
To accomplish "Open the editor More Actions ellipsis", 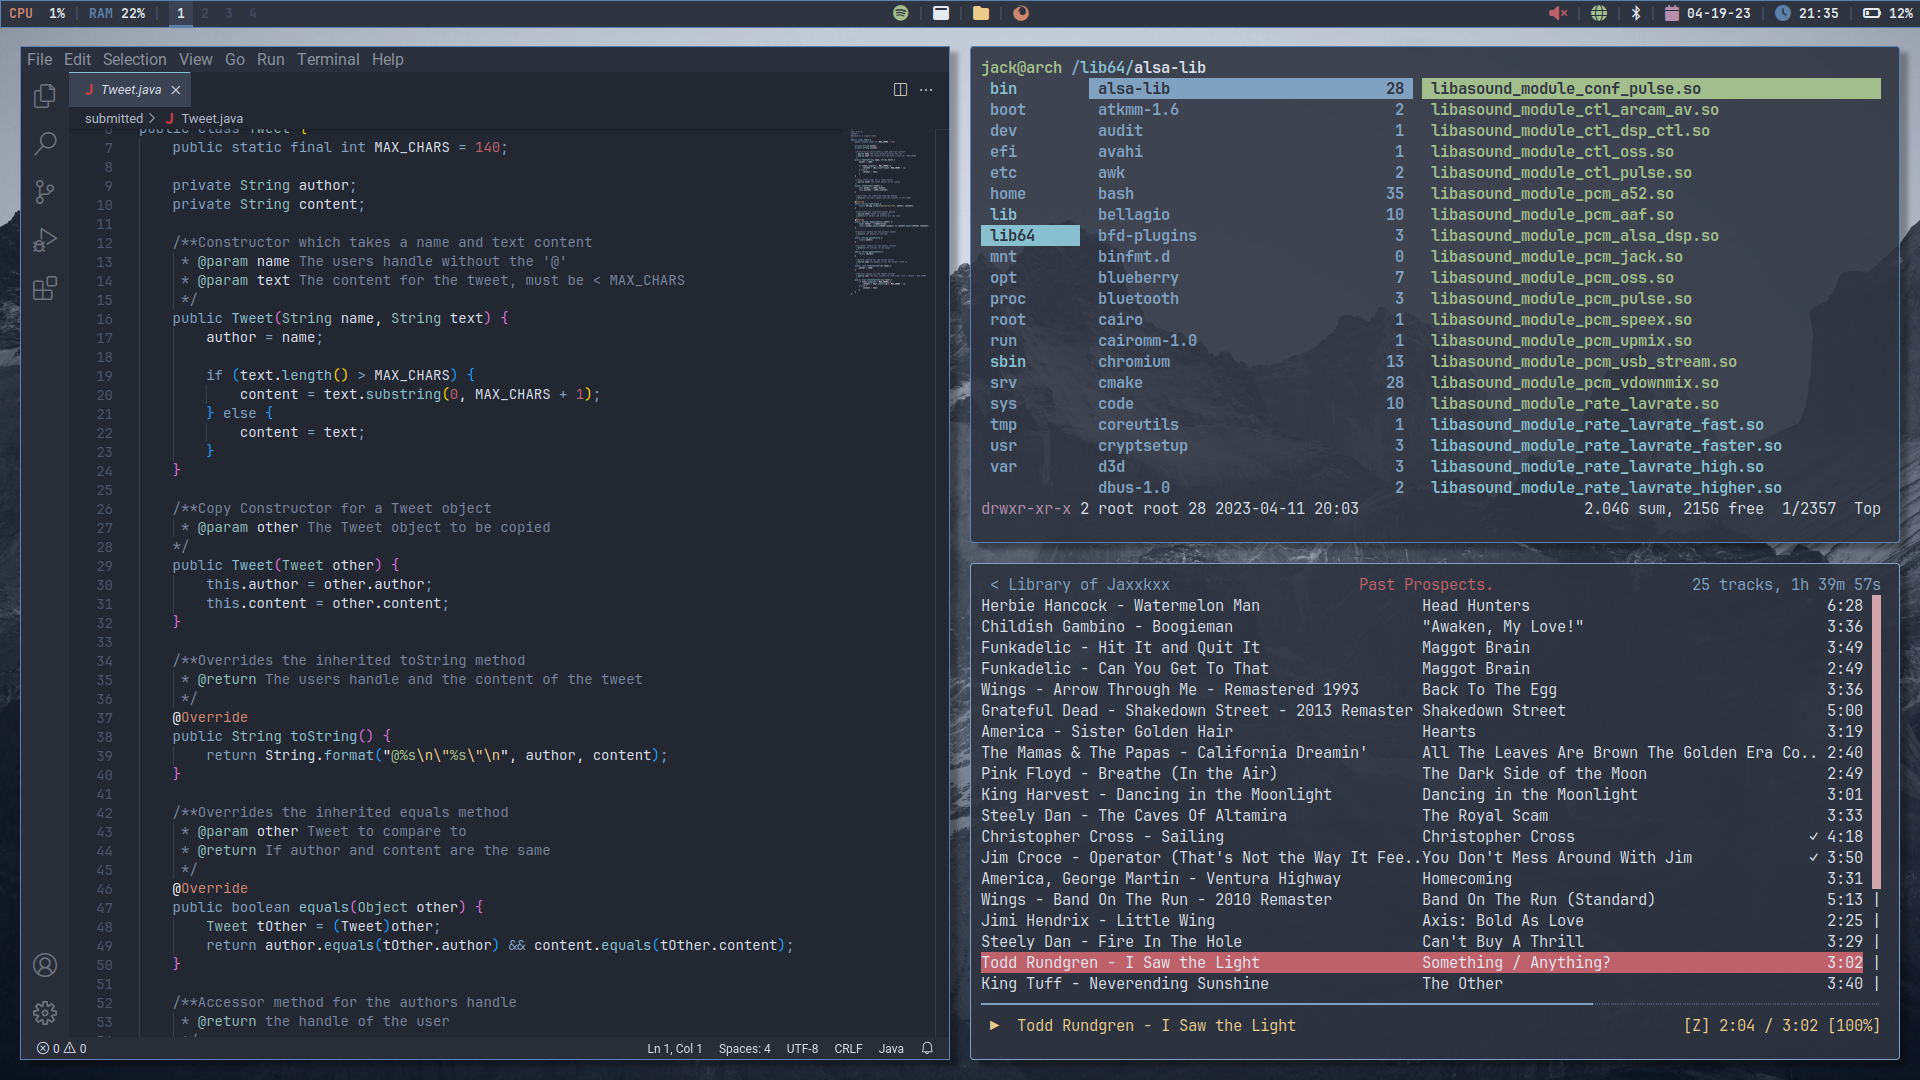I will [926, 90].
